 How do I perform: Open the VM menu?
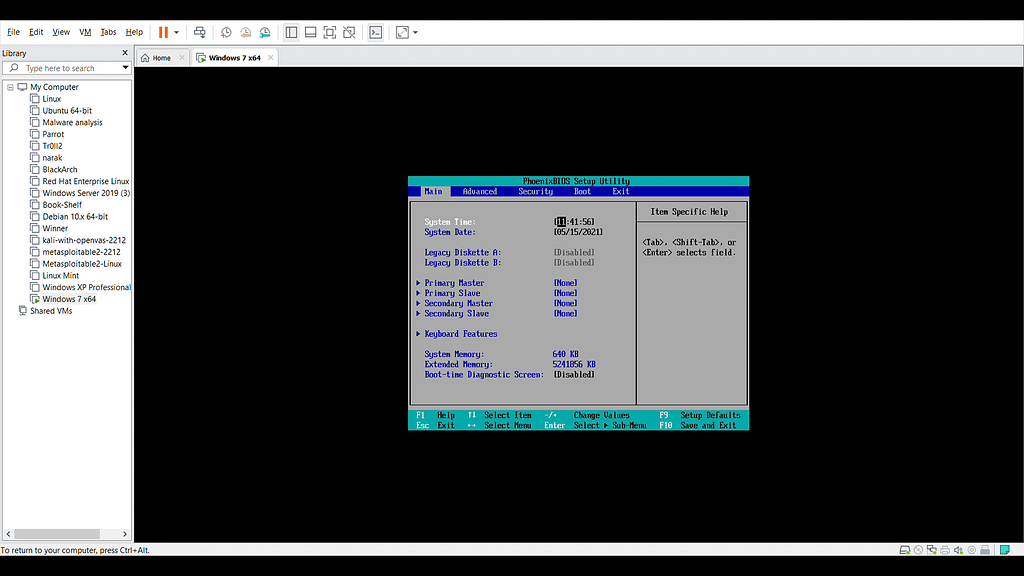click(85, 32)
